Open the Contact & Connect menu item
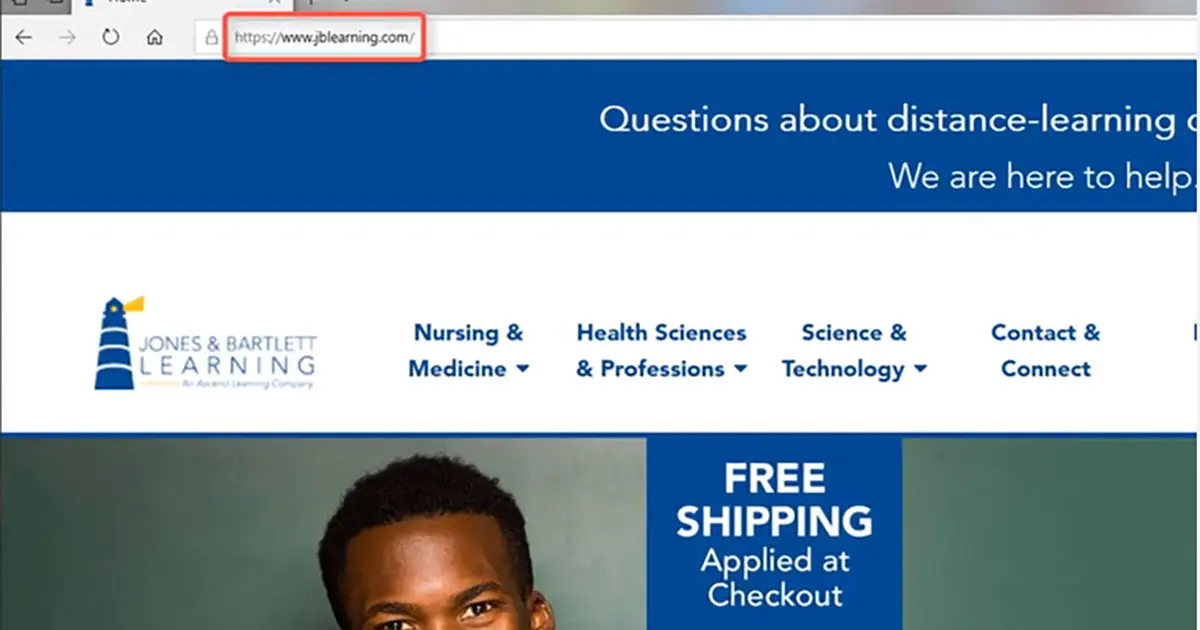Viewport: 1200px width, 630px height. pos(1045,351)
